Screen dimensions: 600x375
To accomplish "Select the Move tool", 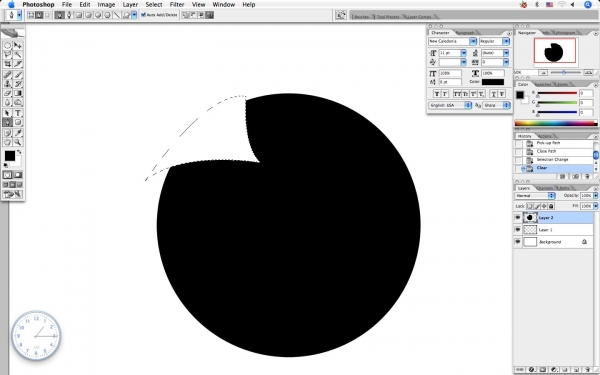I will (x=18, y=45).
